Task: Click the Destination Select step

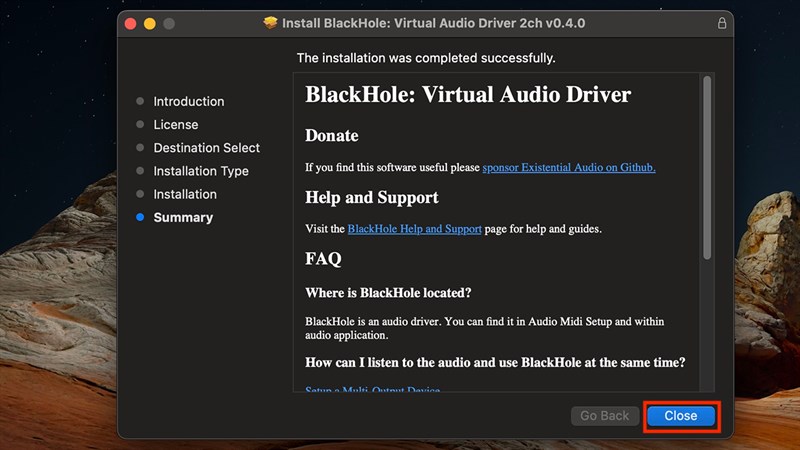Action: 206,148
